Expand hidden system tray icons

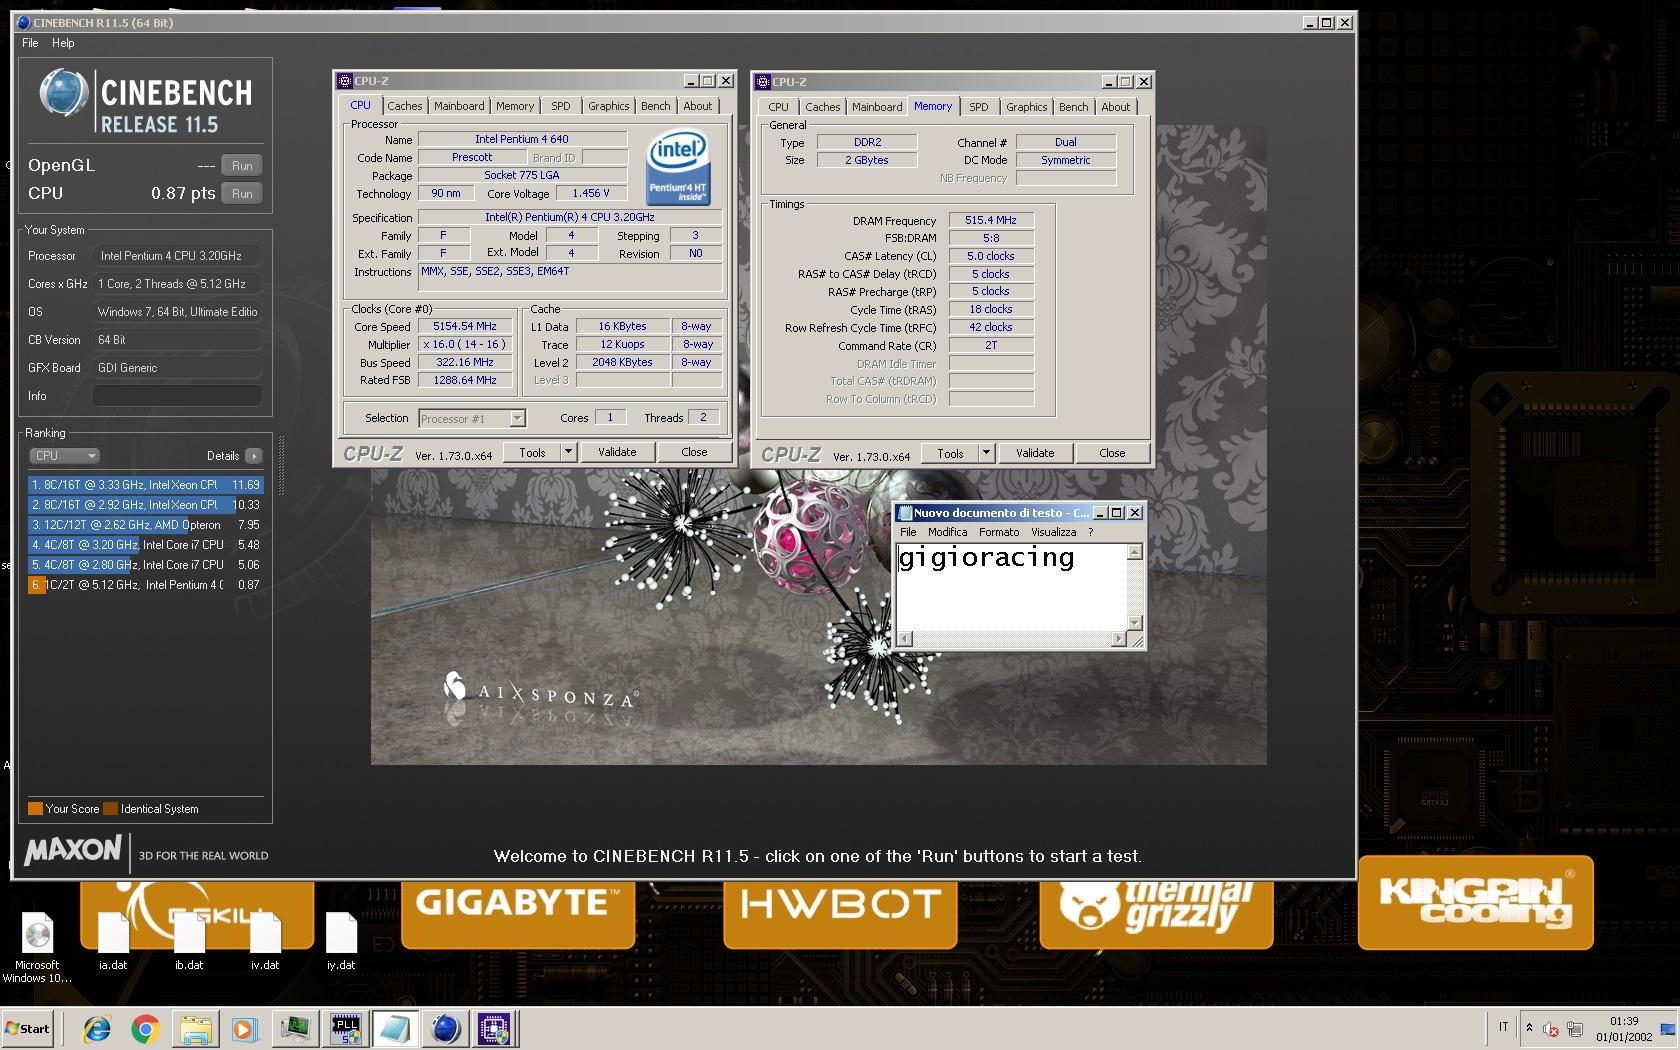[x=1529, y=1028]
